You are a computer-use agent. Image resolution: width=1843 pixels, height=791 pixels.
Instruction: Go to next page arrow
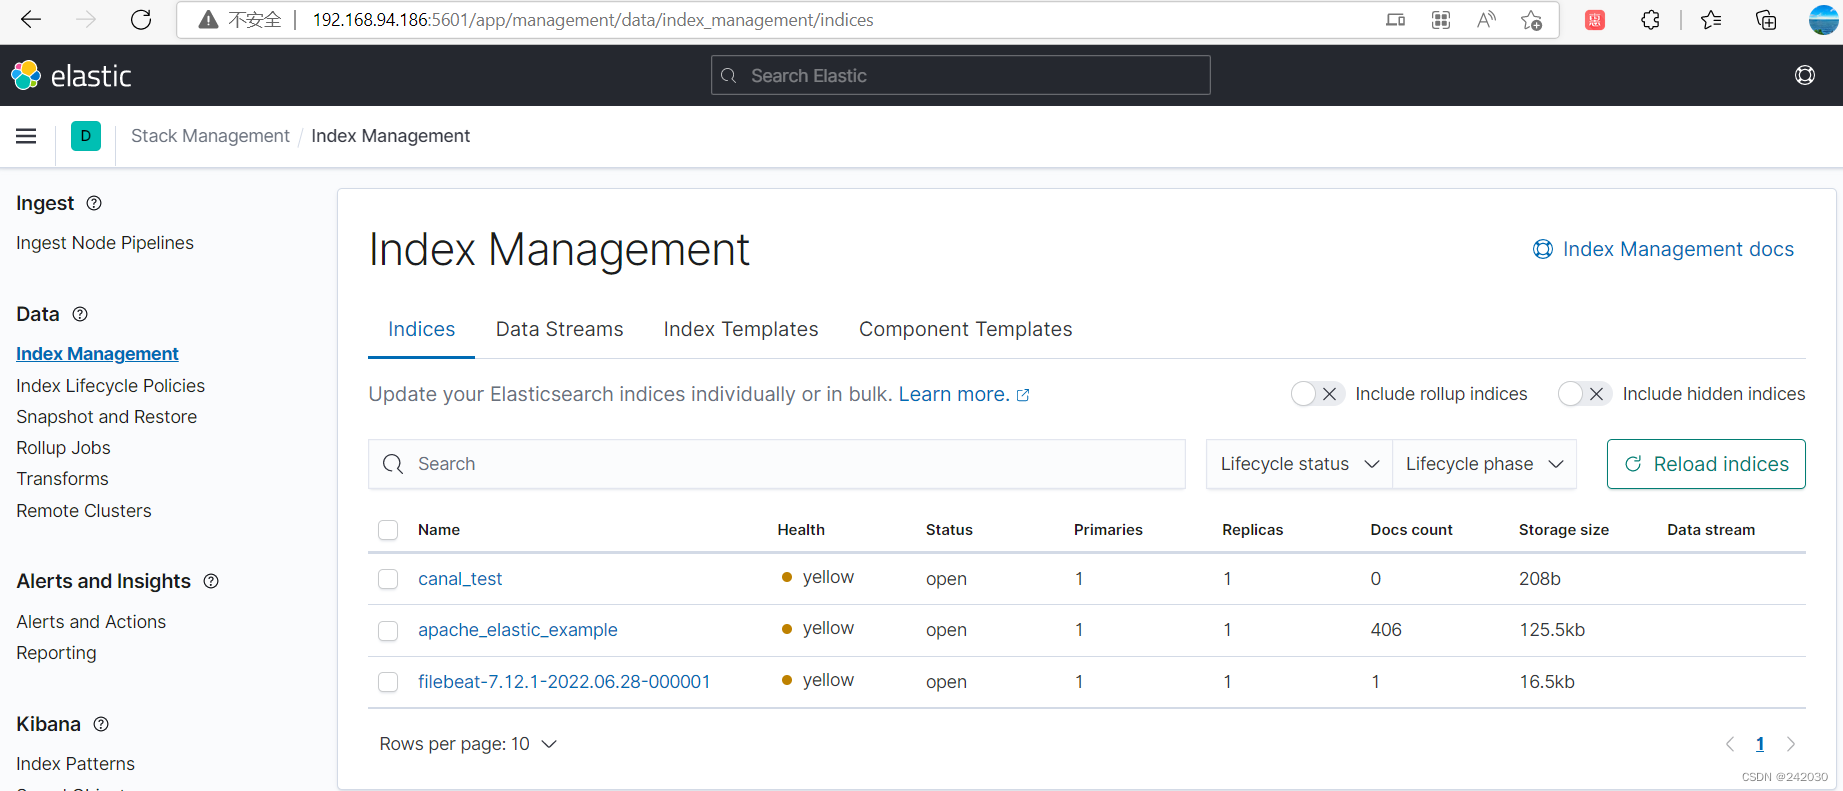1791,744
